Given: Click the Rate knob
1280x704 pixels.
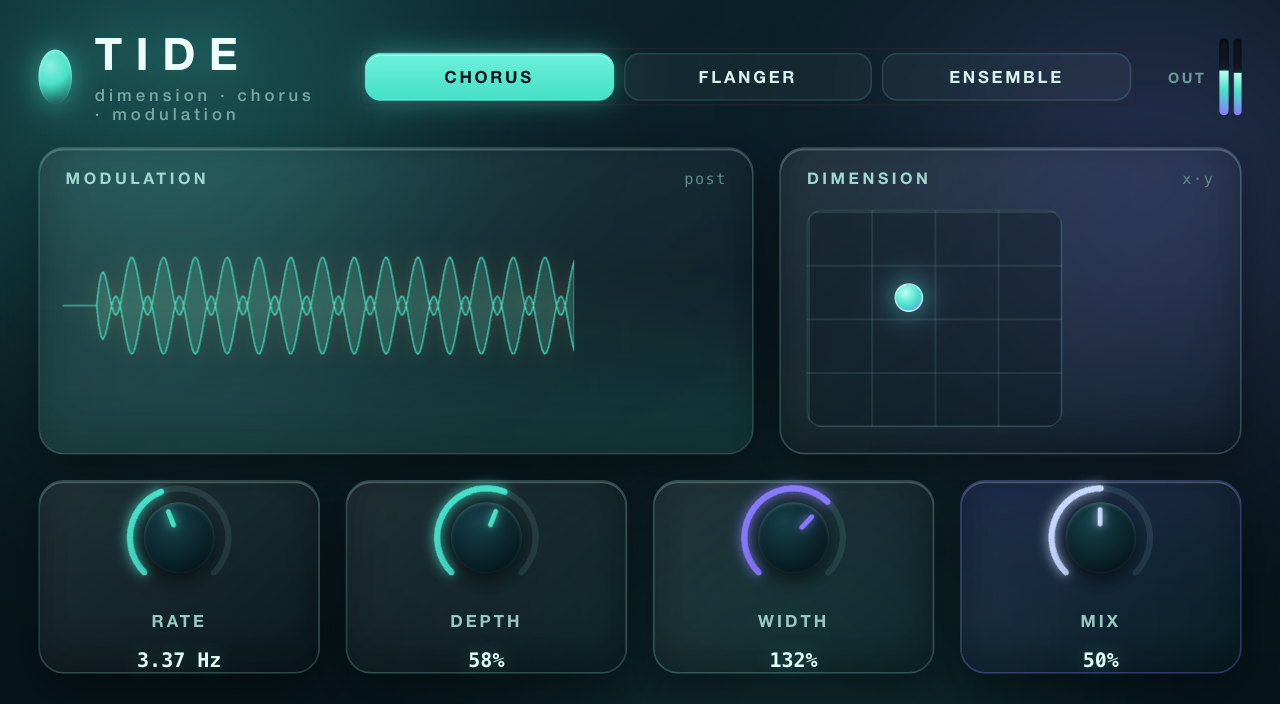Looking at the screenshot, I should click(x=179, y=537).
